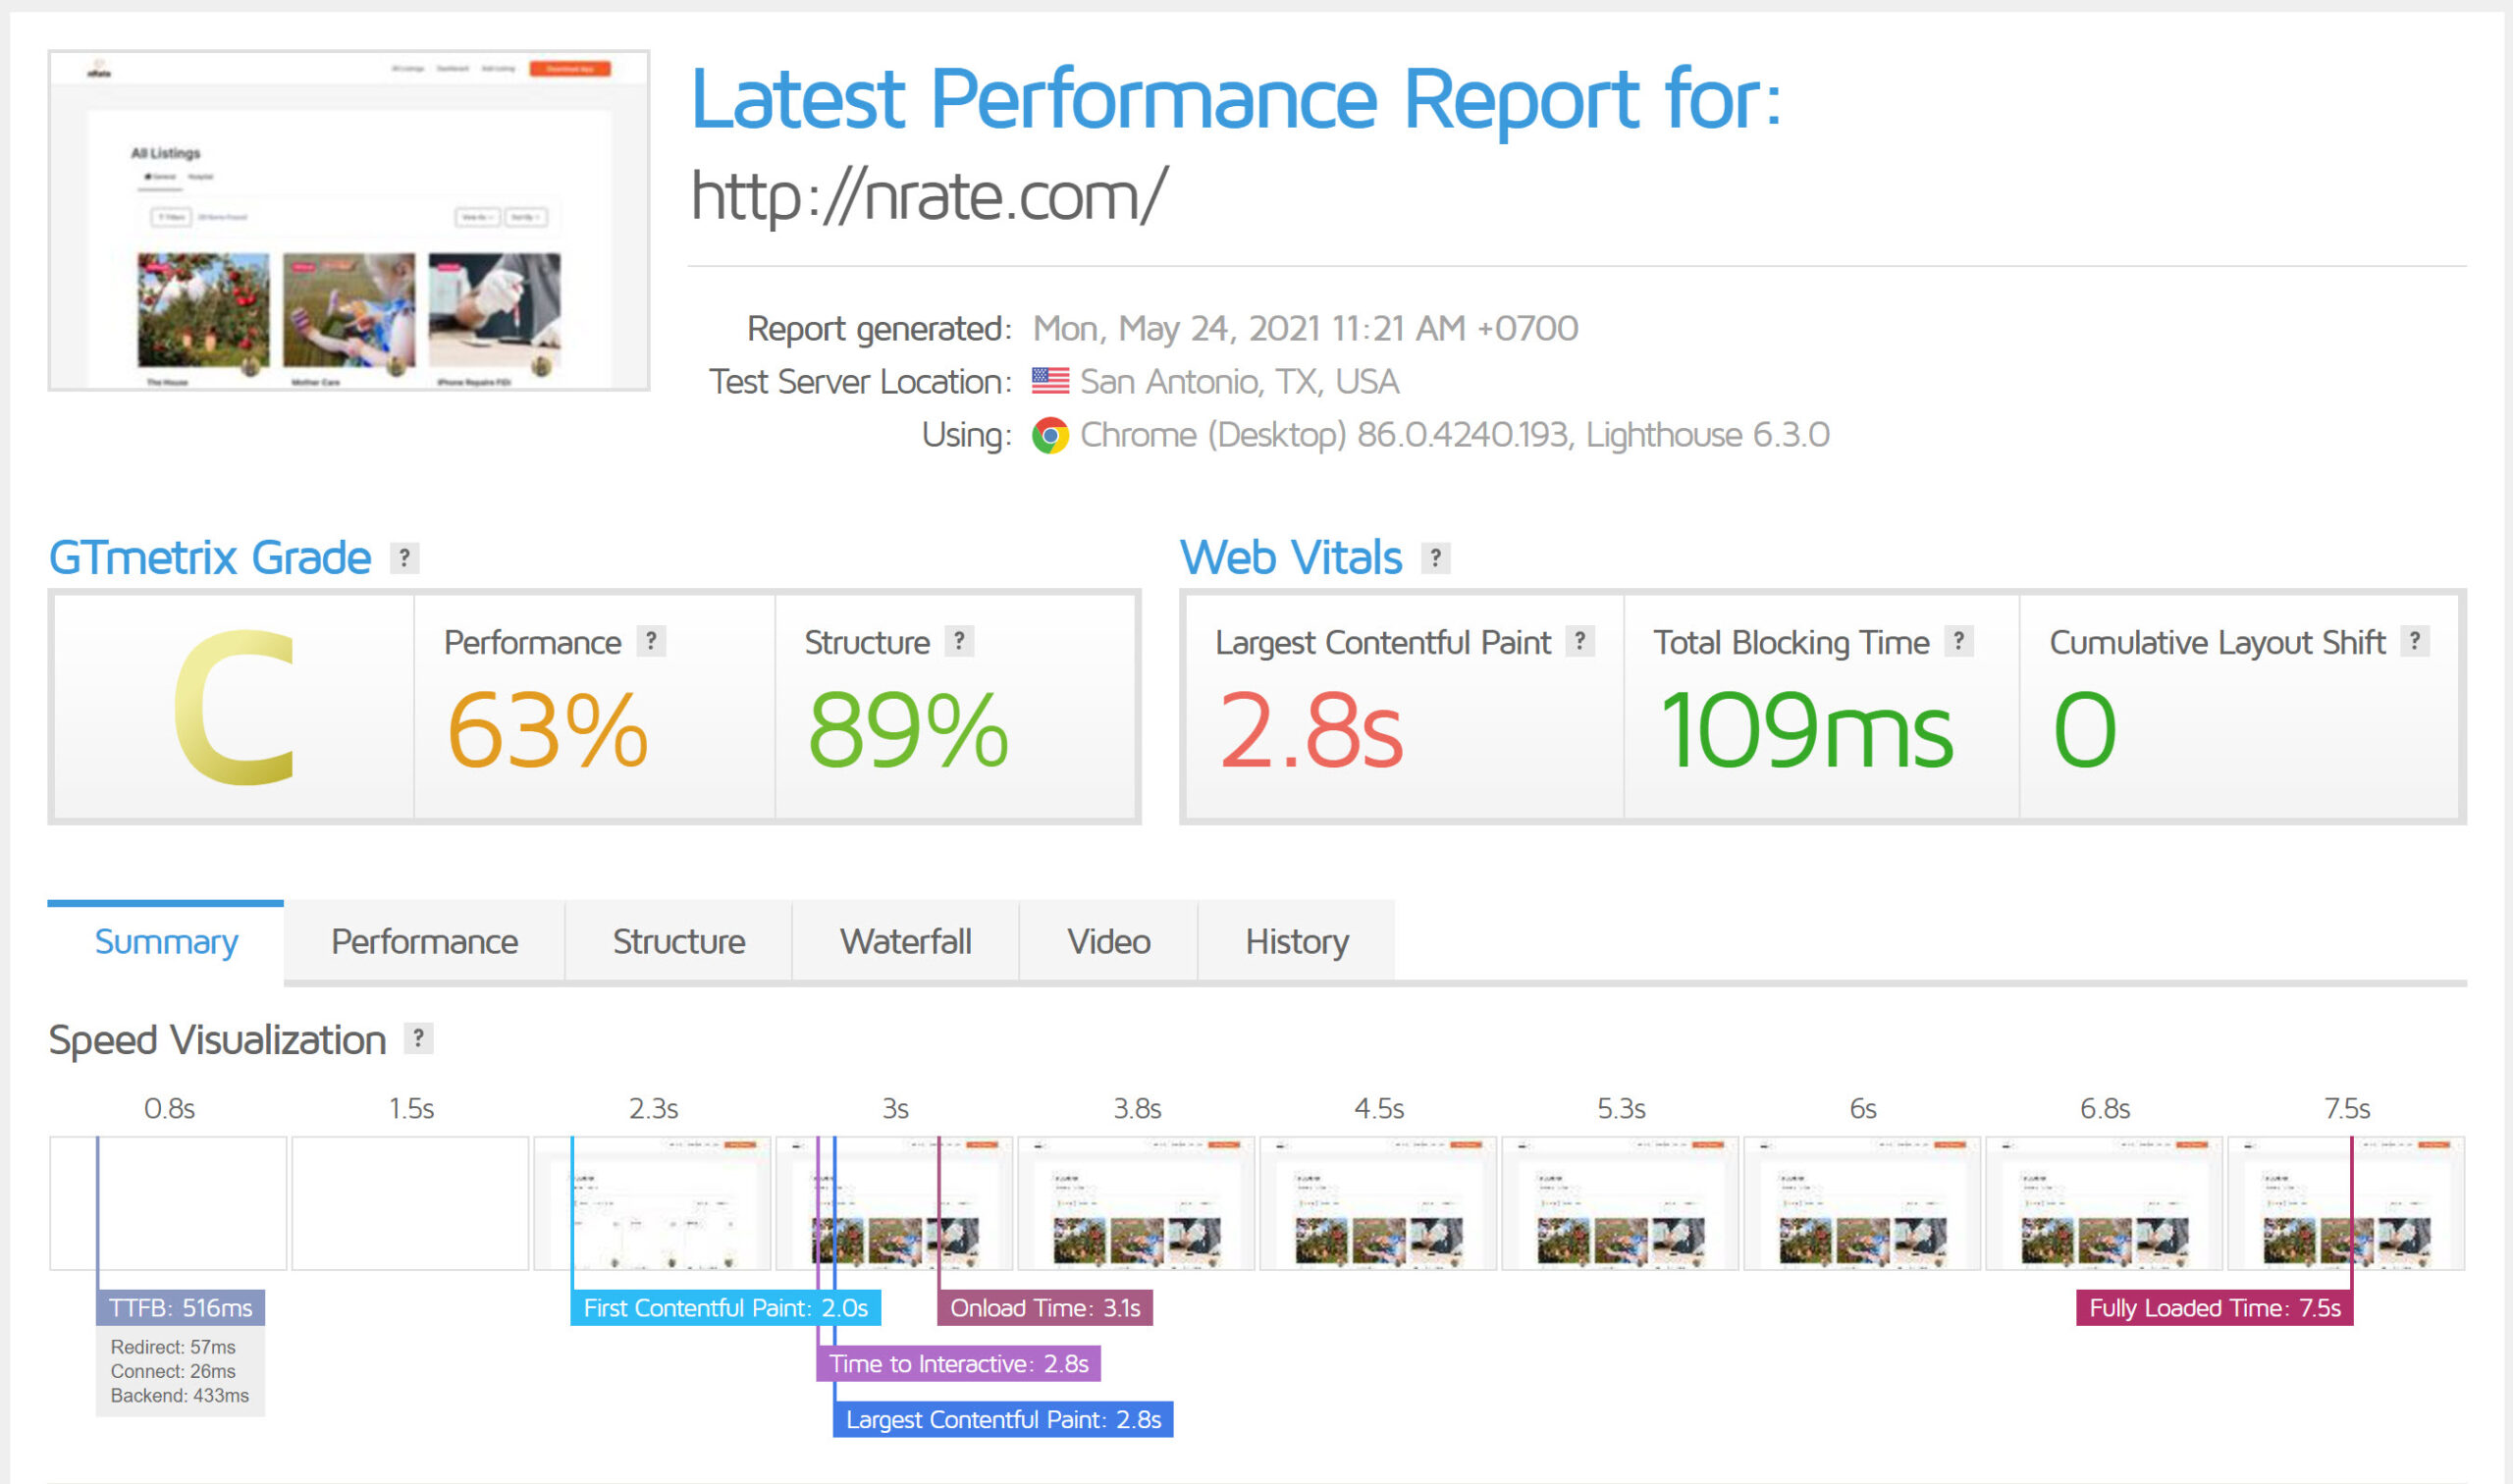
Task: Click San Antonio, TX, USA location text
Action: 1240,382
